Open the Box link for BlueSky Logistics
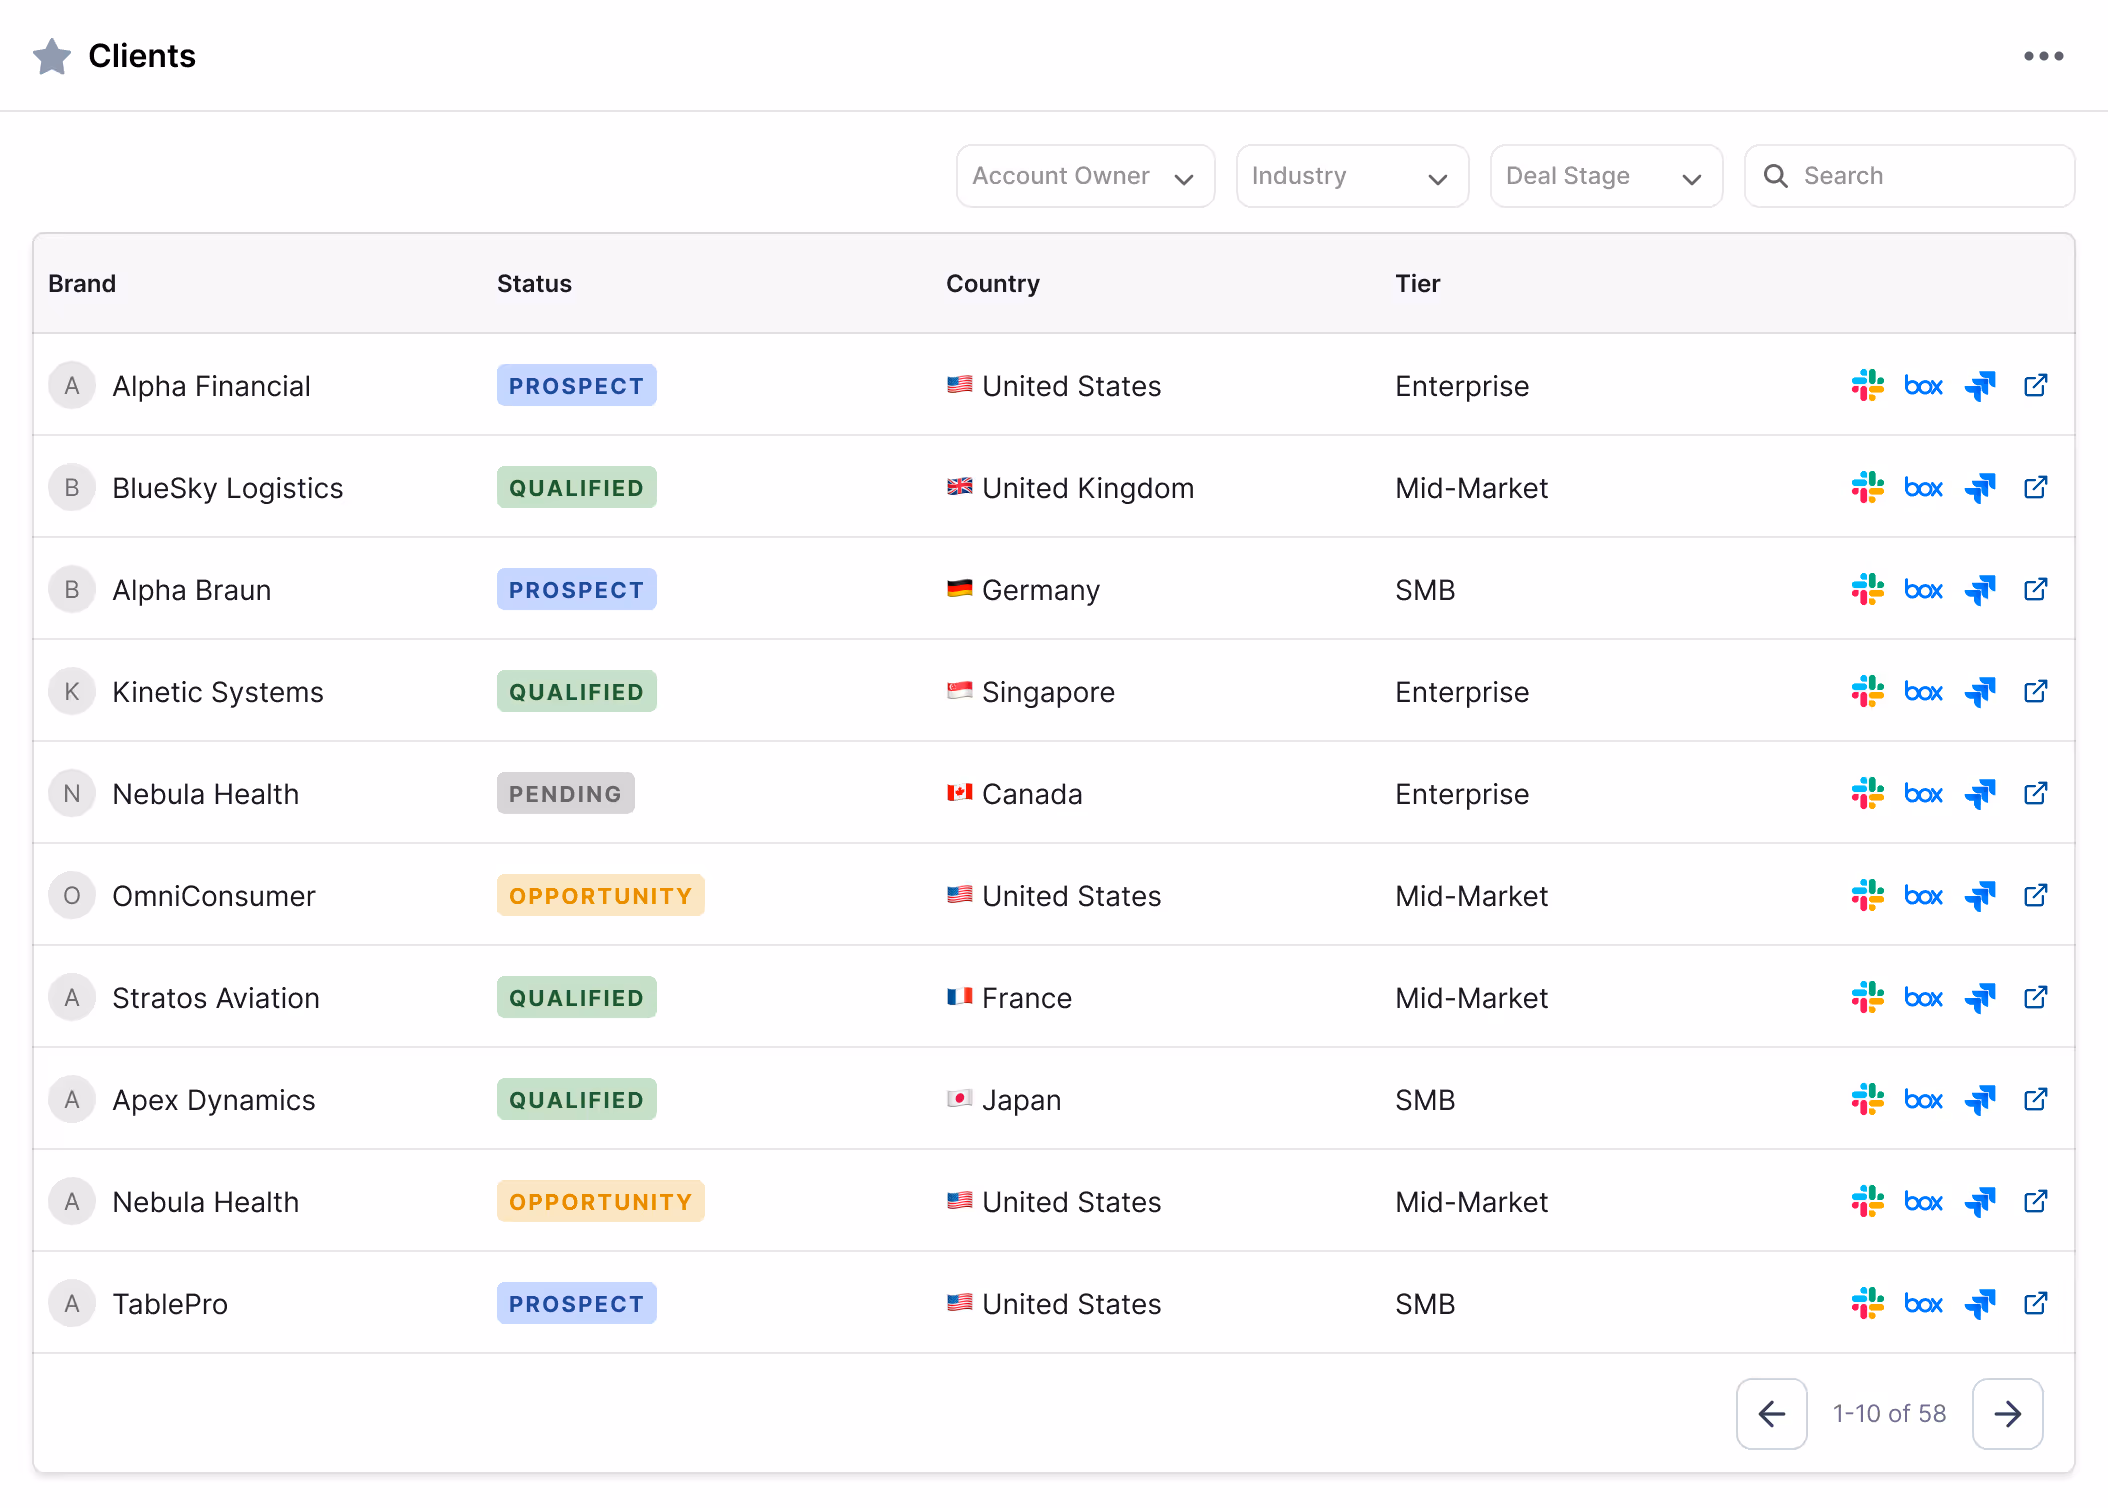Viewport: 2108px width, 1508px height. coord(1923,487)
